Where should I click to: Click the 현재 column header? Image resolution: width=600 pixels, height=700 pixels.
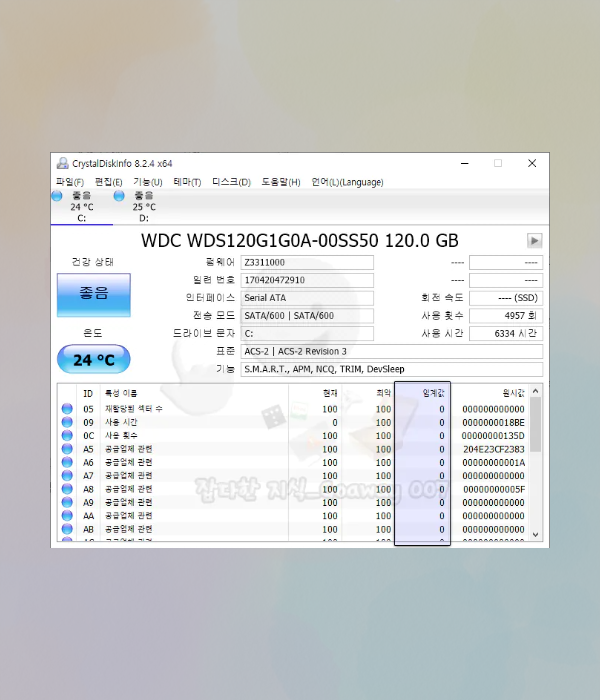pyautogui.click(x=330, y=393)
